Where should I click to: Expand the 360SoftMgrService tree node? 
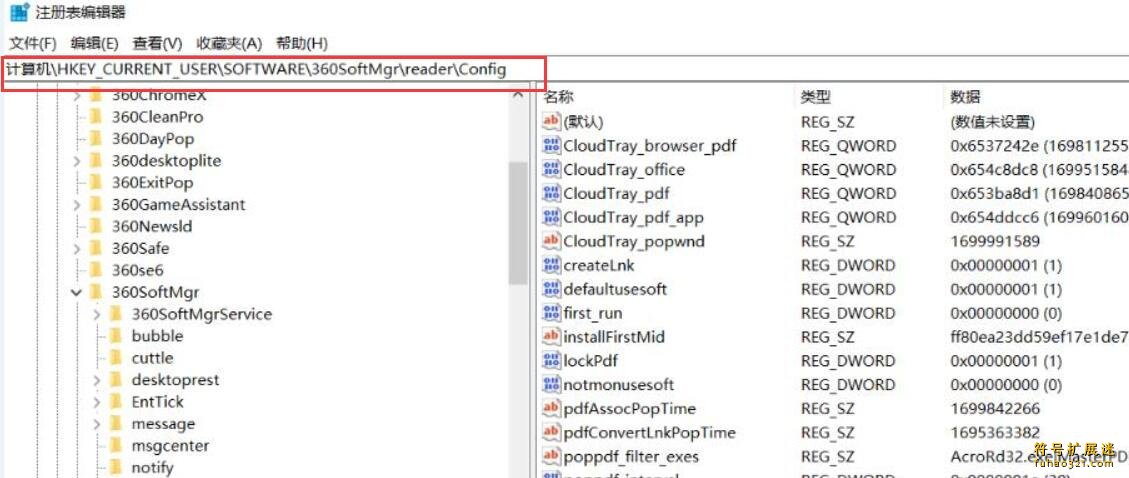(97, 315)
